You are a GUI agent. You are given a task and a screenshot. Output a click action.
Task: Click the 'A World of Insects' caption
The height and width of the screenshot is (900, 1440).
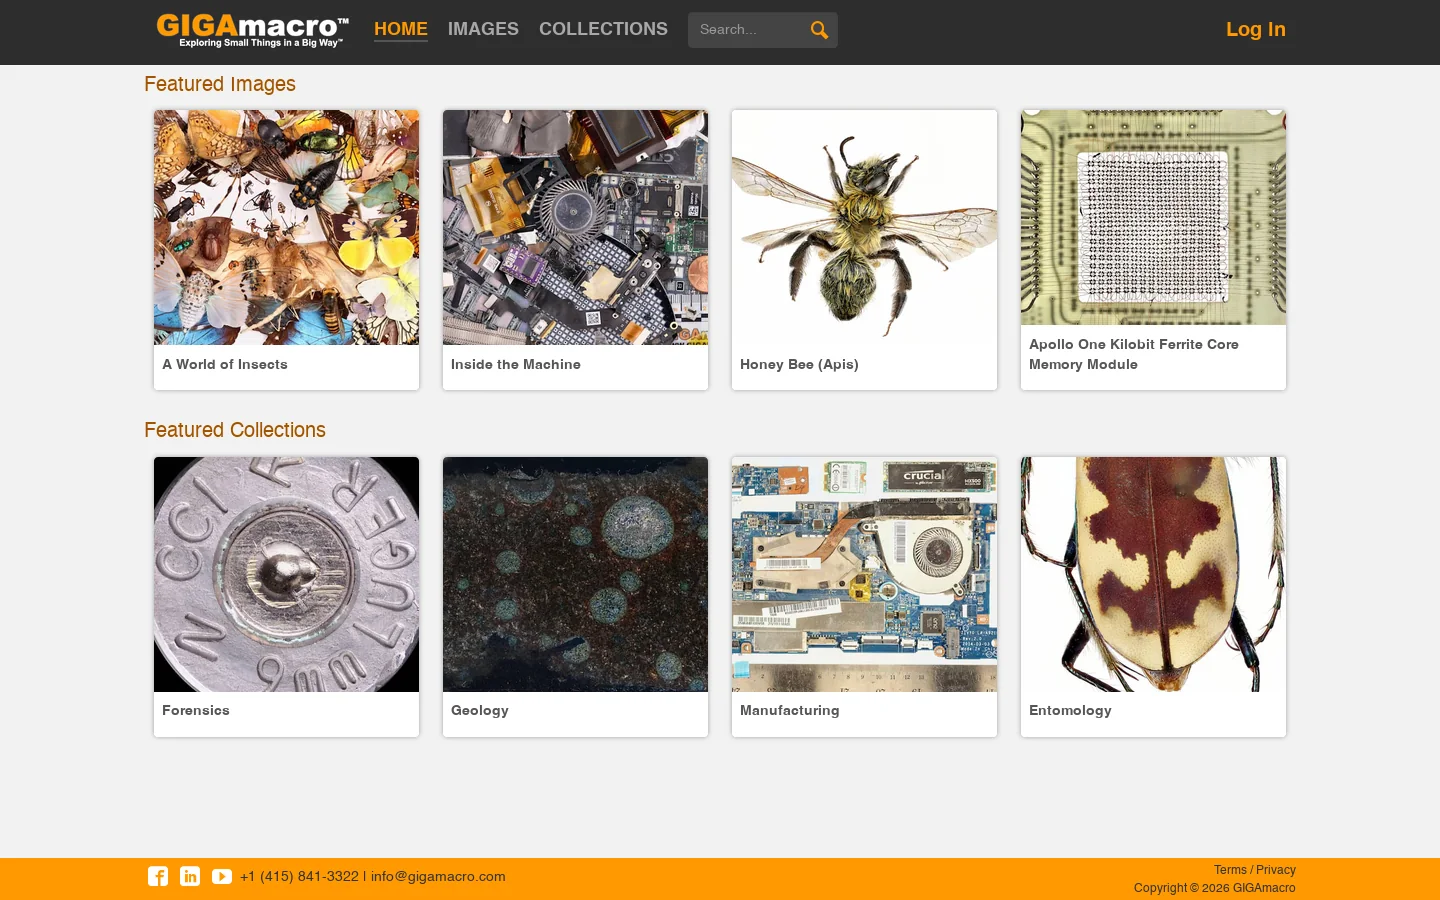225,364
